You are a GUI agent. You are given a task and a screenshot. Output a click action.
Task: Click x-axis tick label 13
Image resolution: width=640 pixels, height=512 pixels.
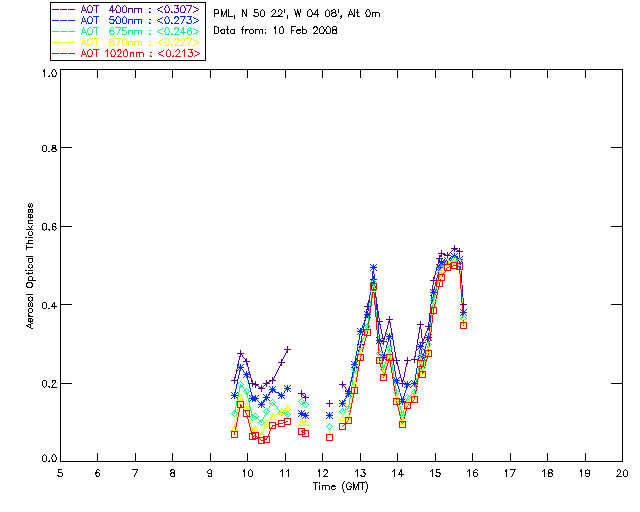pyautogui.click(x=360, y=473)
